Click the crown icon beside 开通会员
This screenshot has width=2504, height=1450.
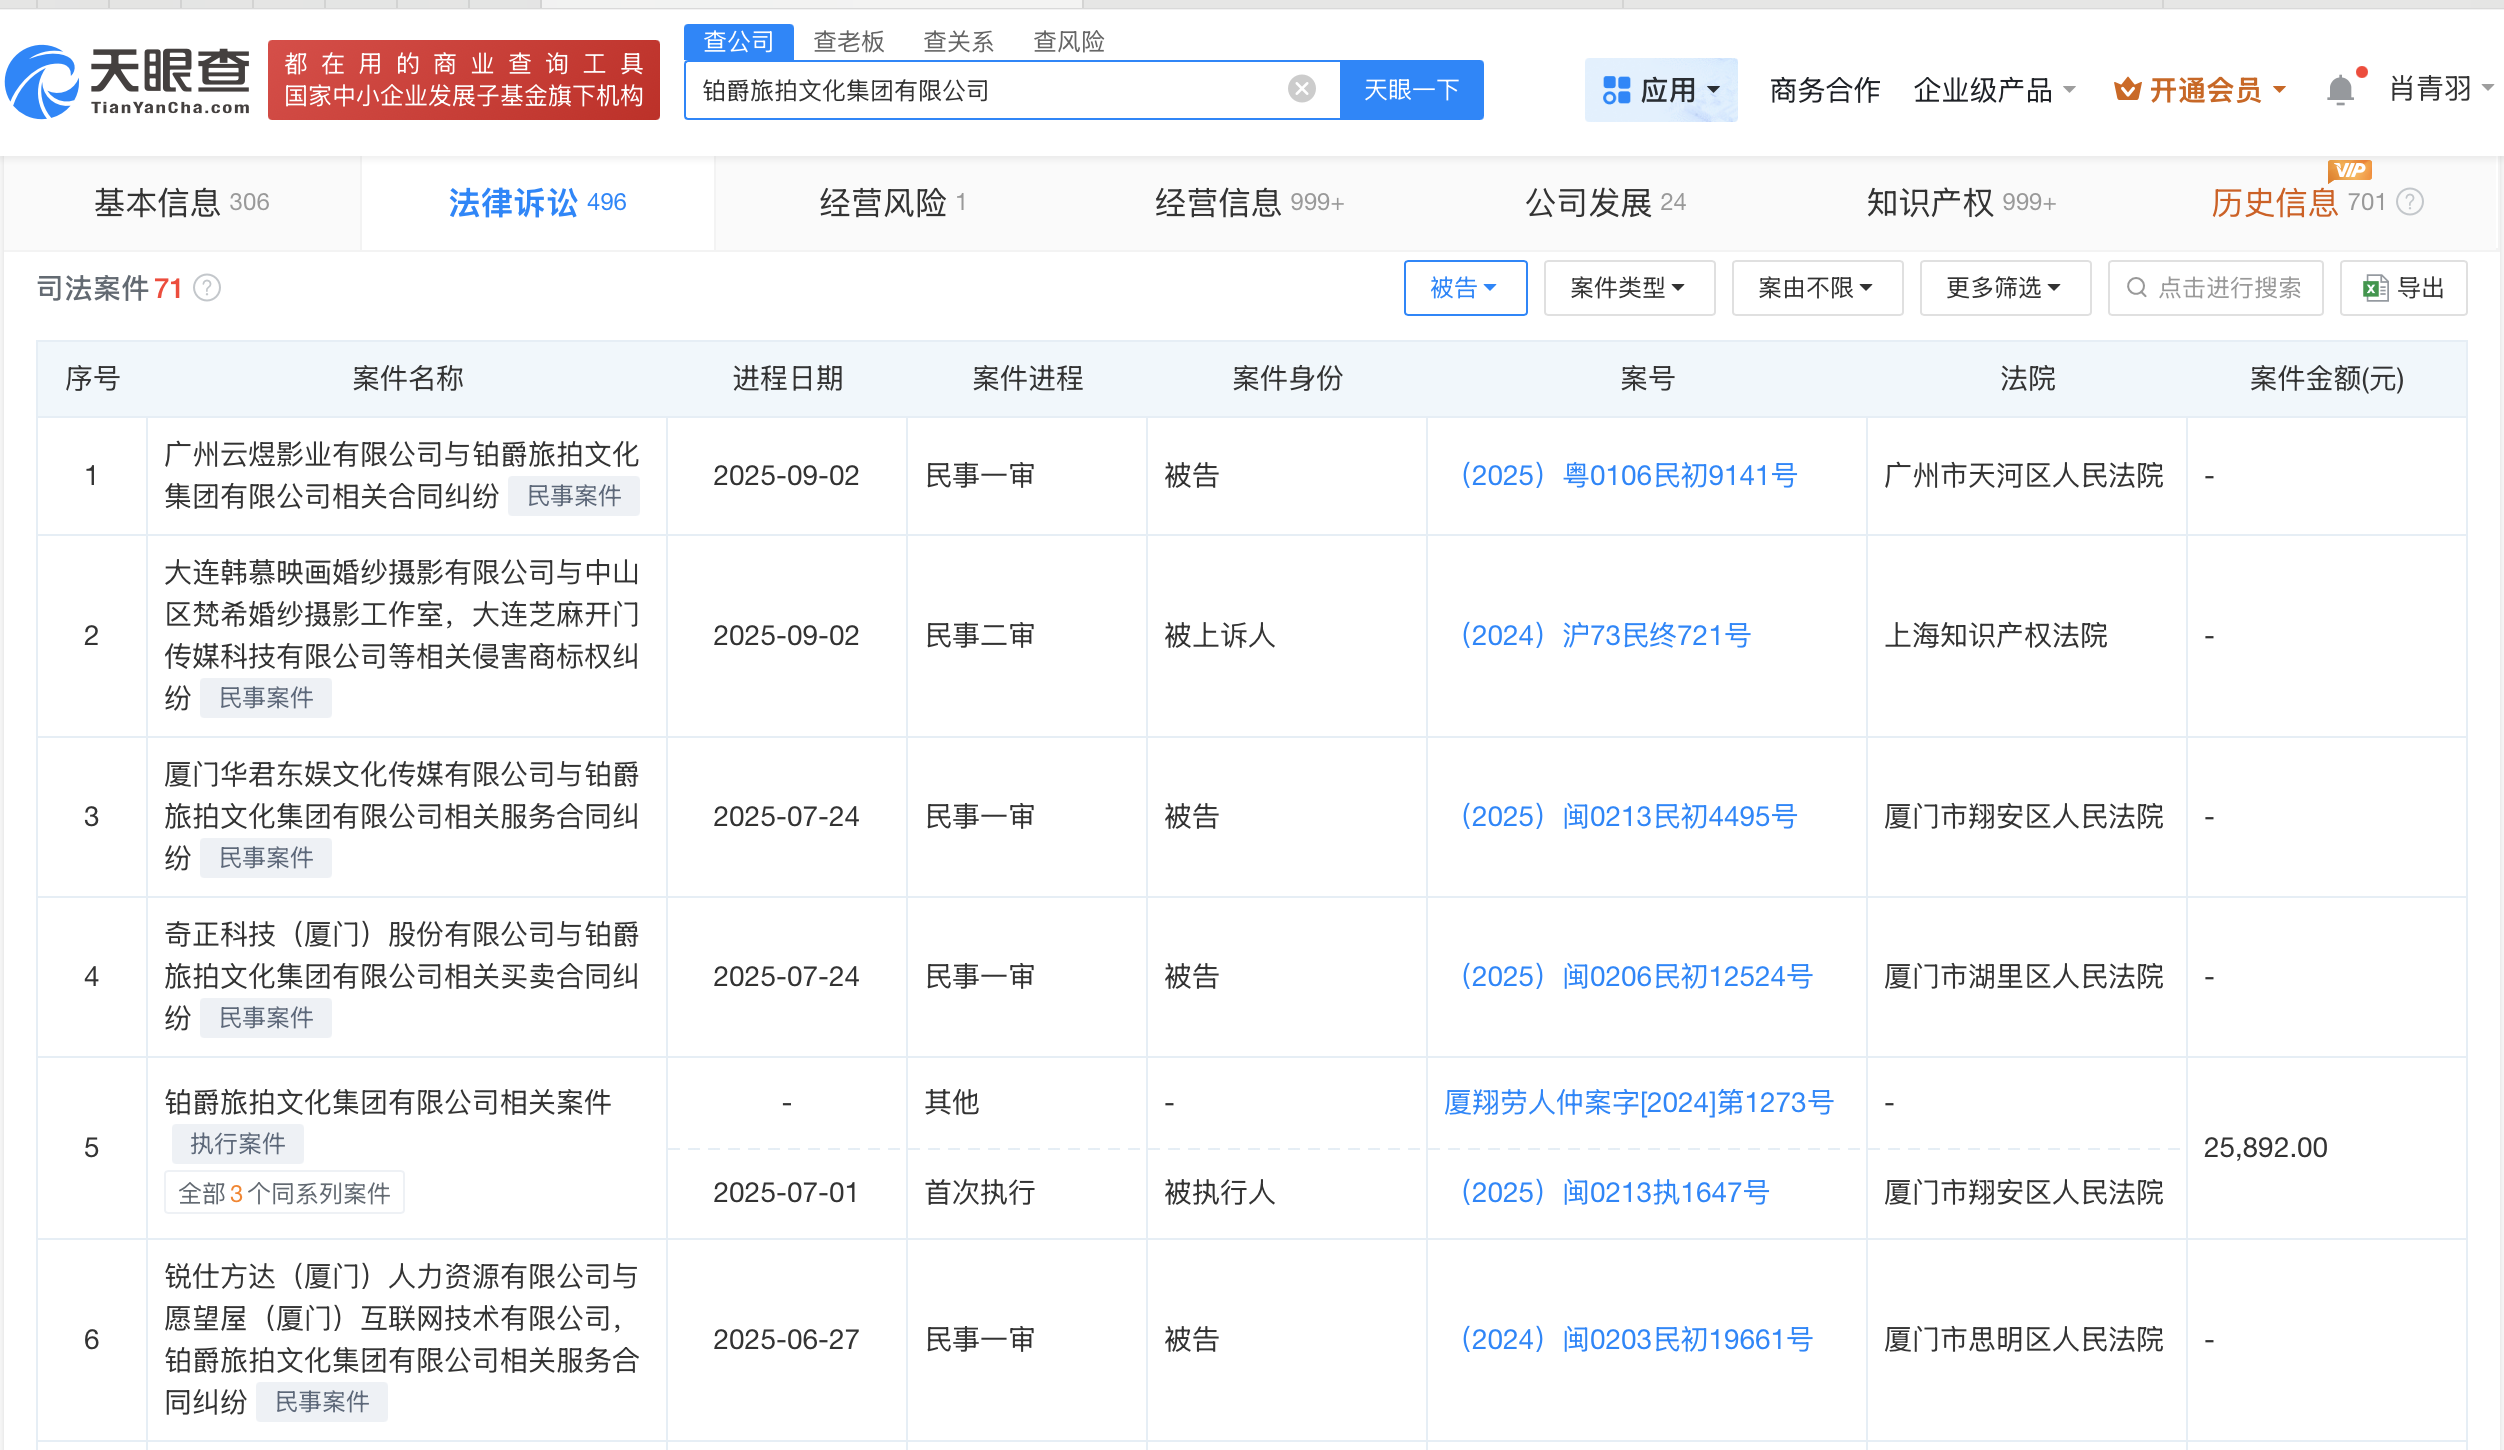2127,90
